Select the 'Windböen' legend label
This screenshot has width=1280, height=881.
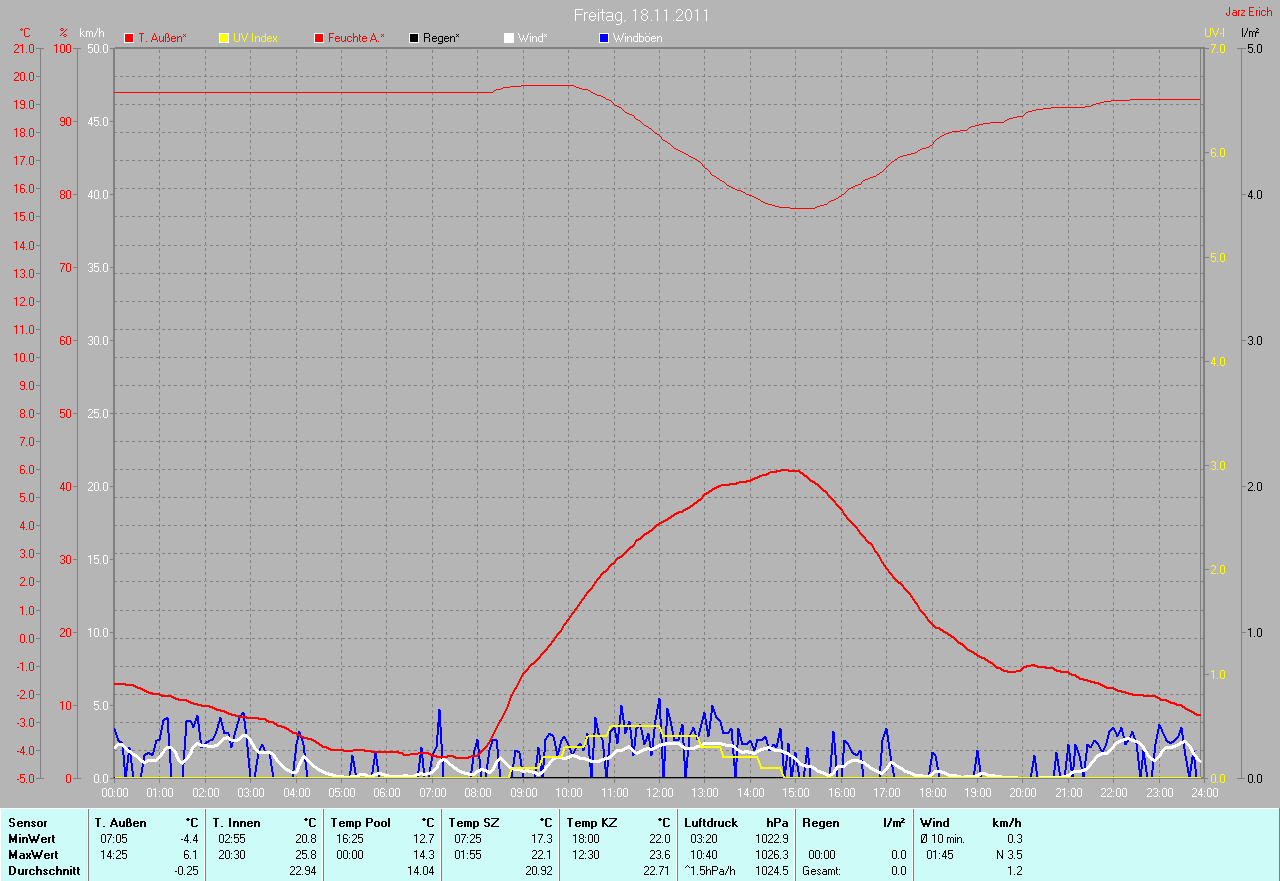tap(637, 38)
